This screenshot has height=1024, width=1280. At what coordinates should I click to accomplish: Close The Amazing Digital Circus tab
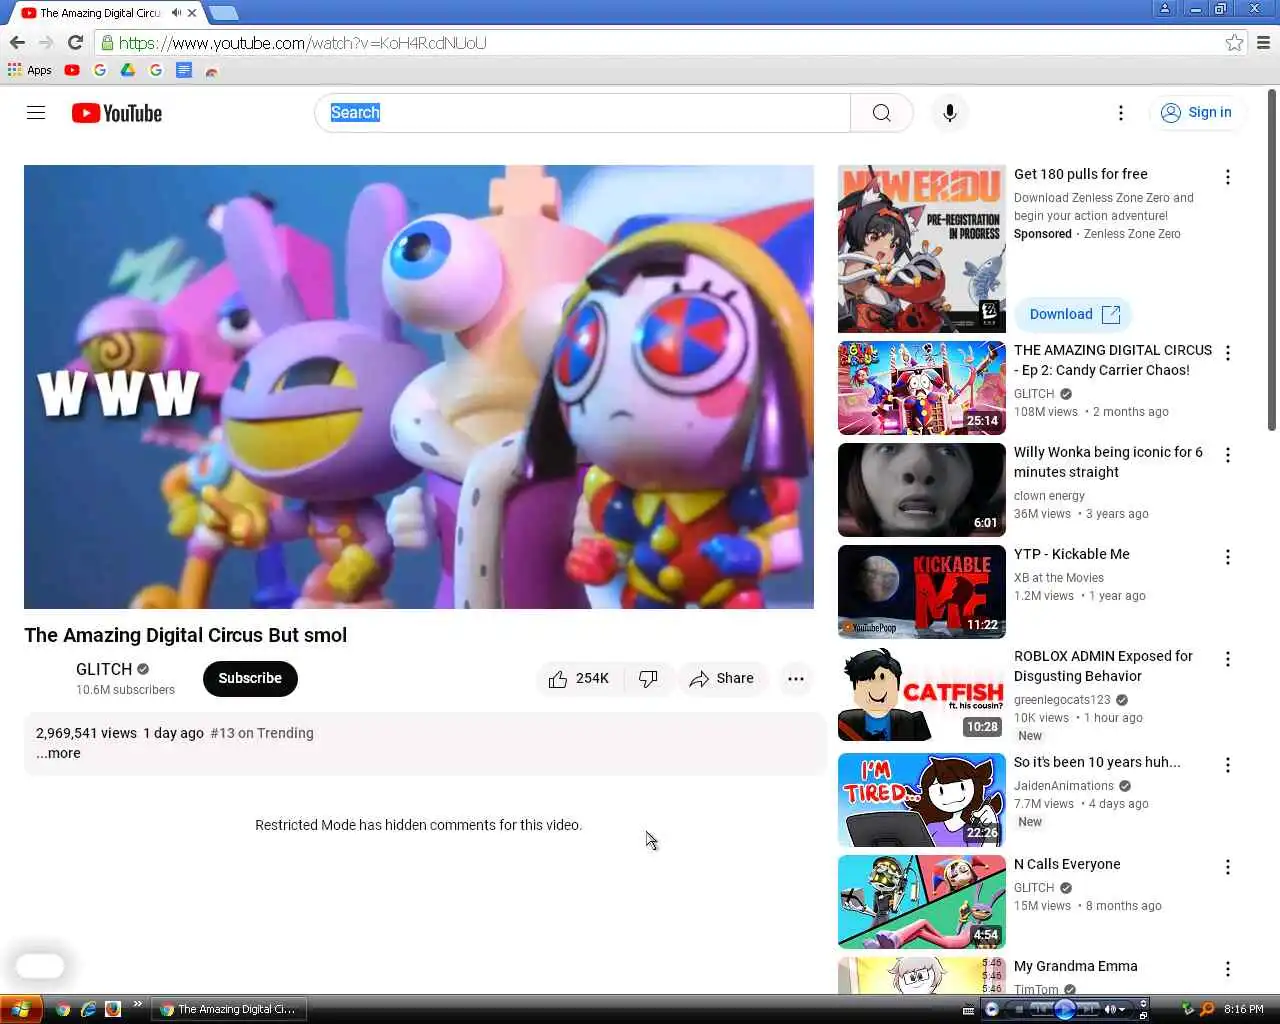[192, 13]
